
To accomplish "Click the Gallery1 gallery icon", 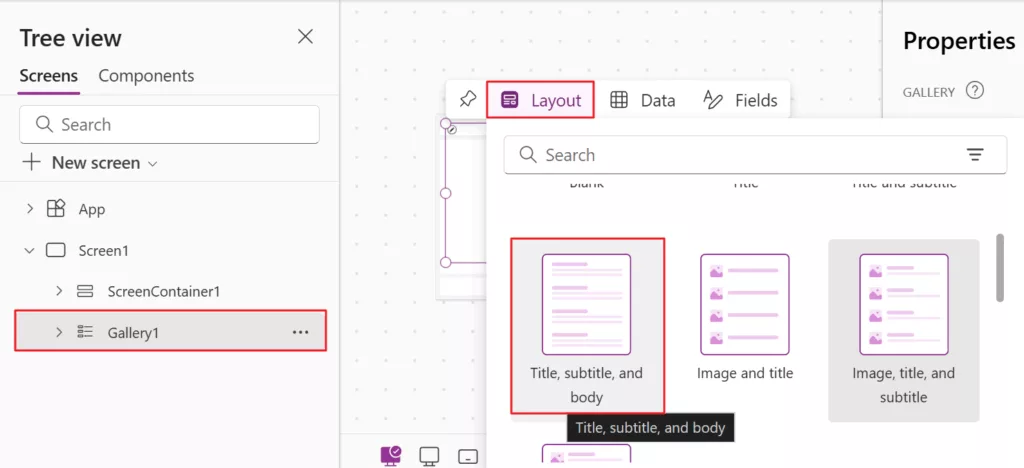I will tap(85, 332).
